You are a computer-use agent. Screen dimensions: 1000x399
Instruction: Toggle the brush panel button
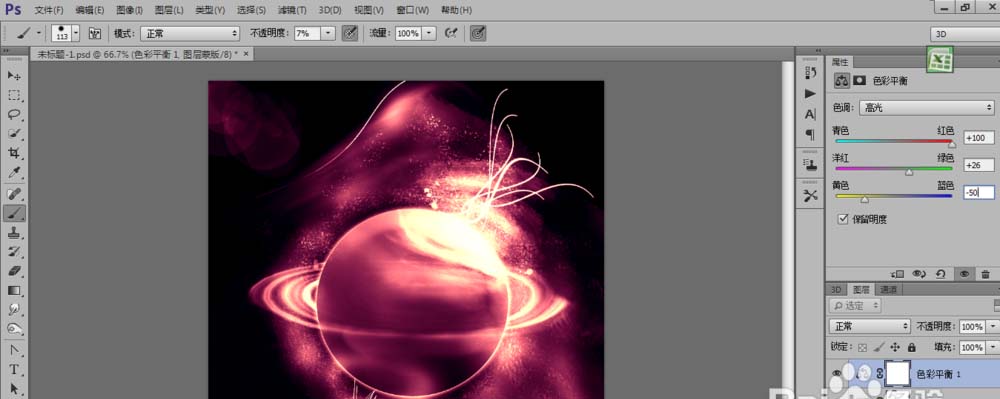tap(94, 33)
